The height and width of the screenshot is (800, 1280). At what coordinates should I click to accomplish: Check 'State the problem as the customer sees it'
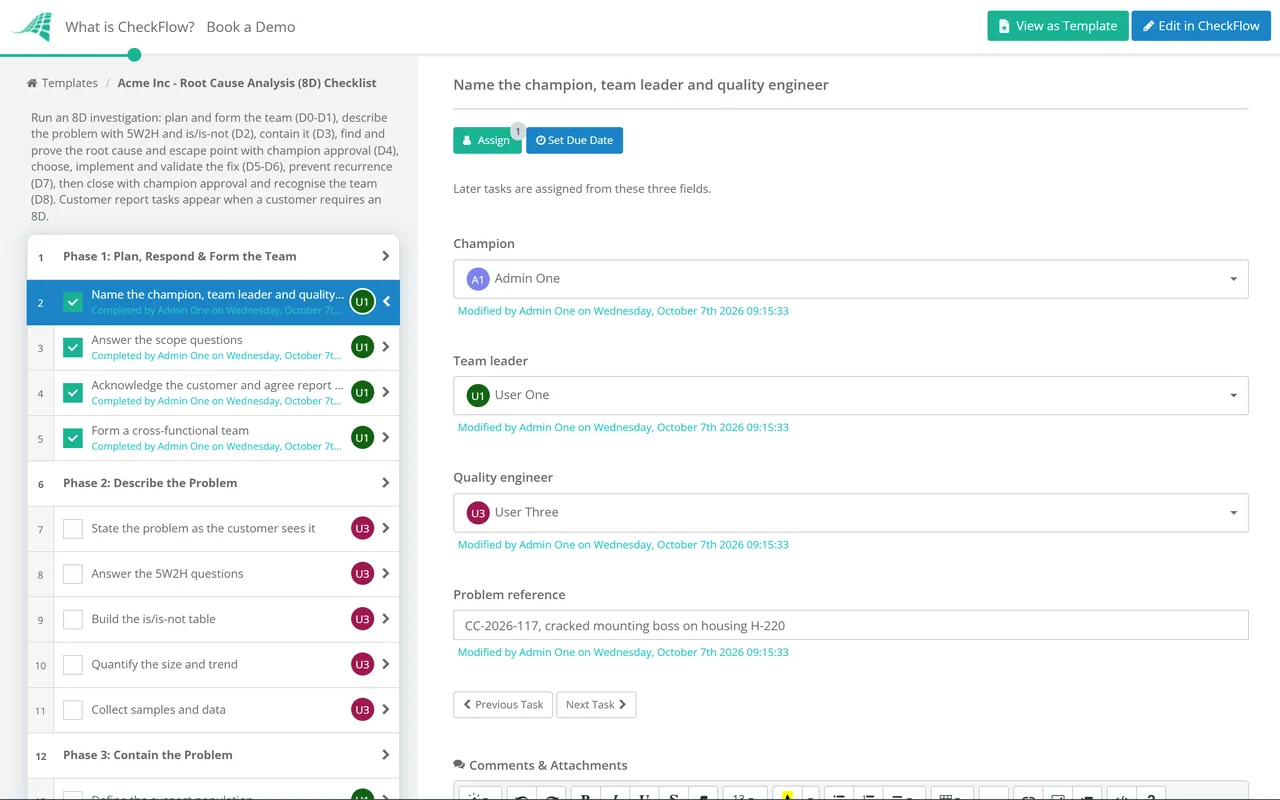click(73, 528)
